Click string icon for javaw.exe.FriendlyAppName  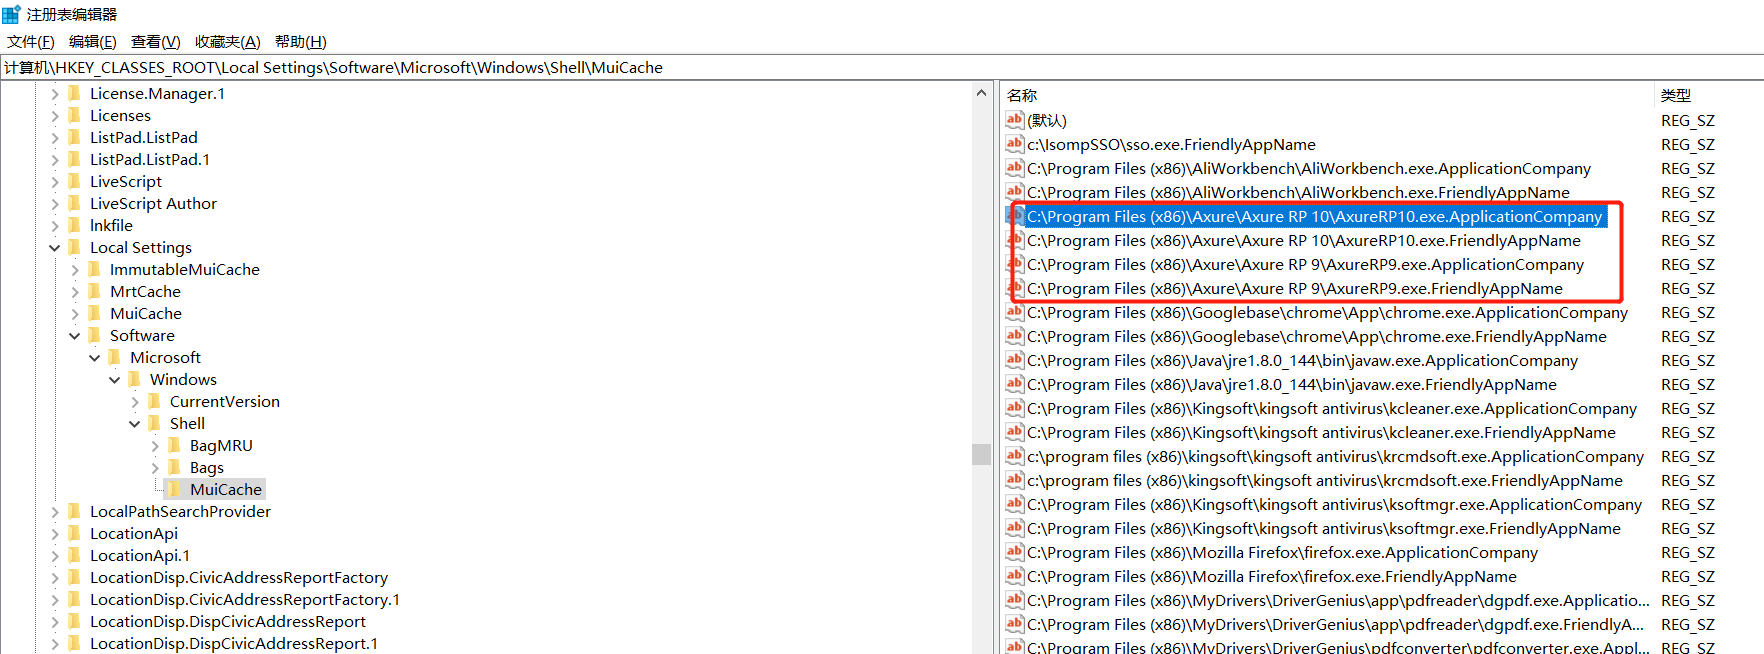coord(1015,384)
